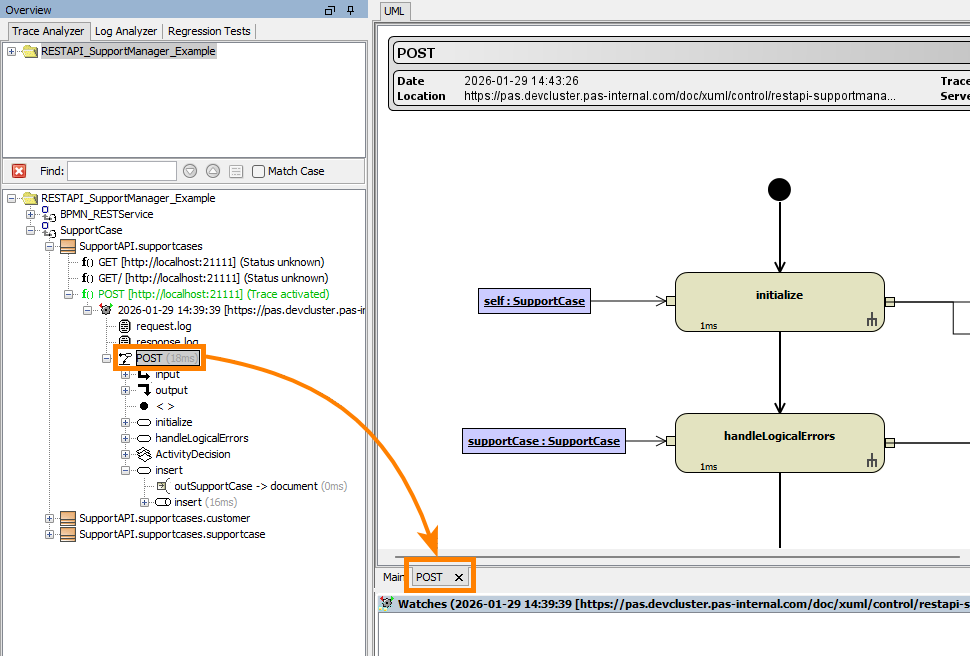Enable the Match Case checkbox

pyautogui.click(x=259, y=171)
